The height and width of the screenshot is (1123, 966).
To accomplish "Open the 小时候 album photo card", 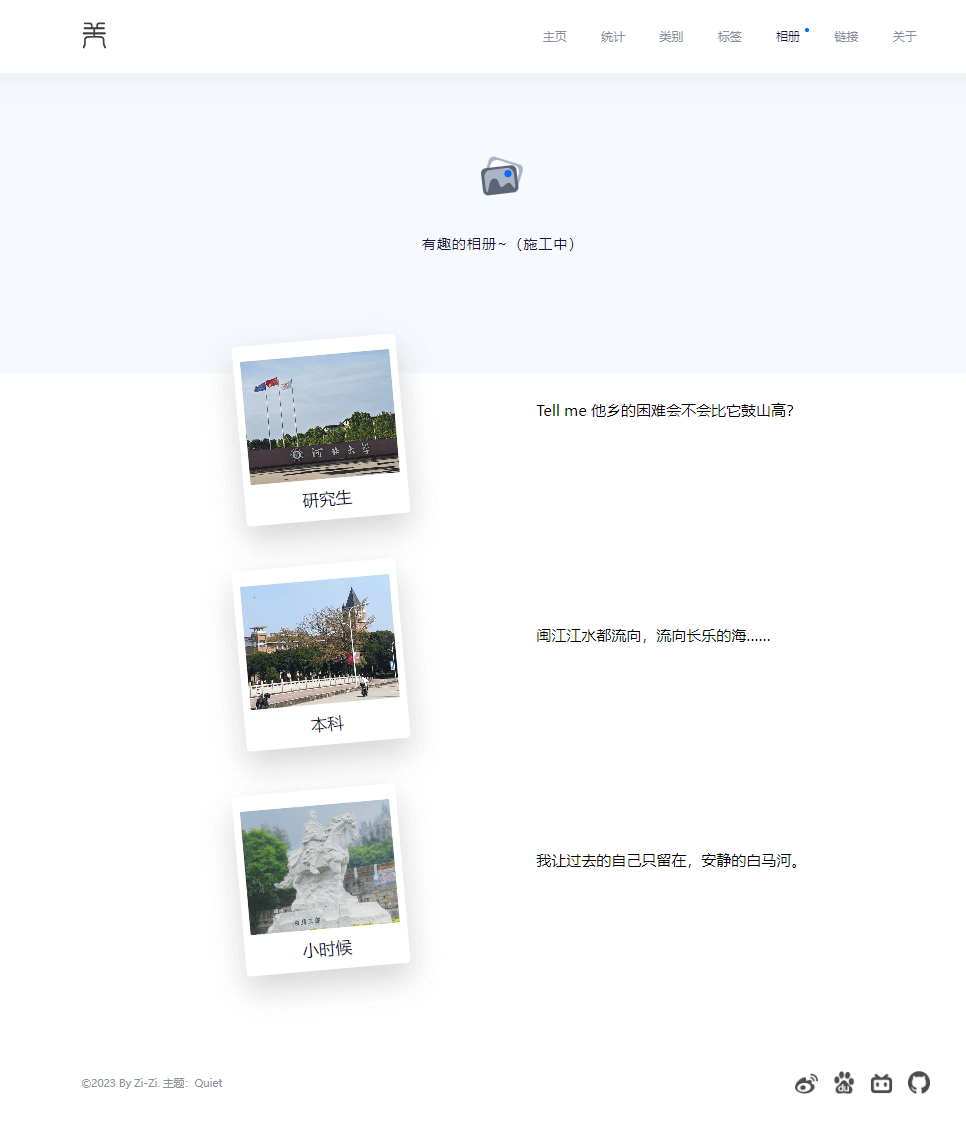I will coord(321,879).
